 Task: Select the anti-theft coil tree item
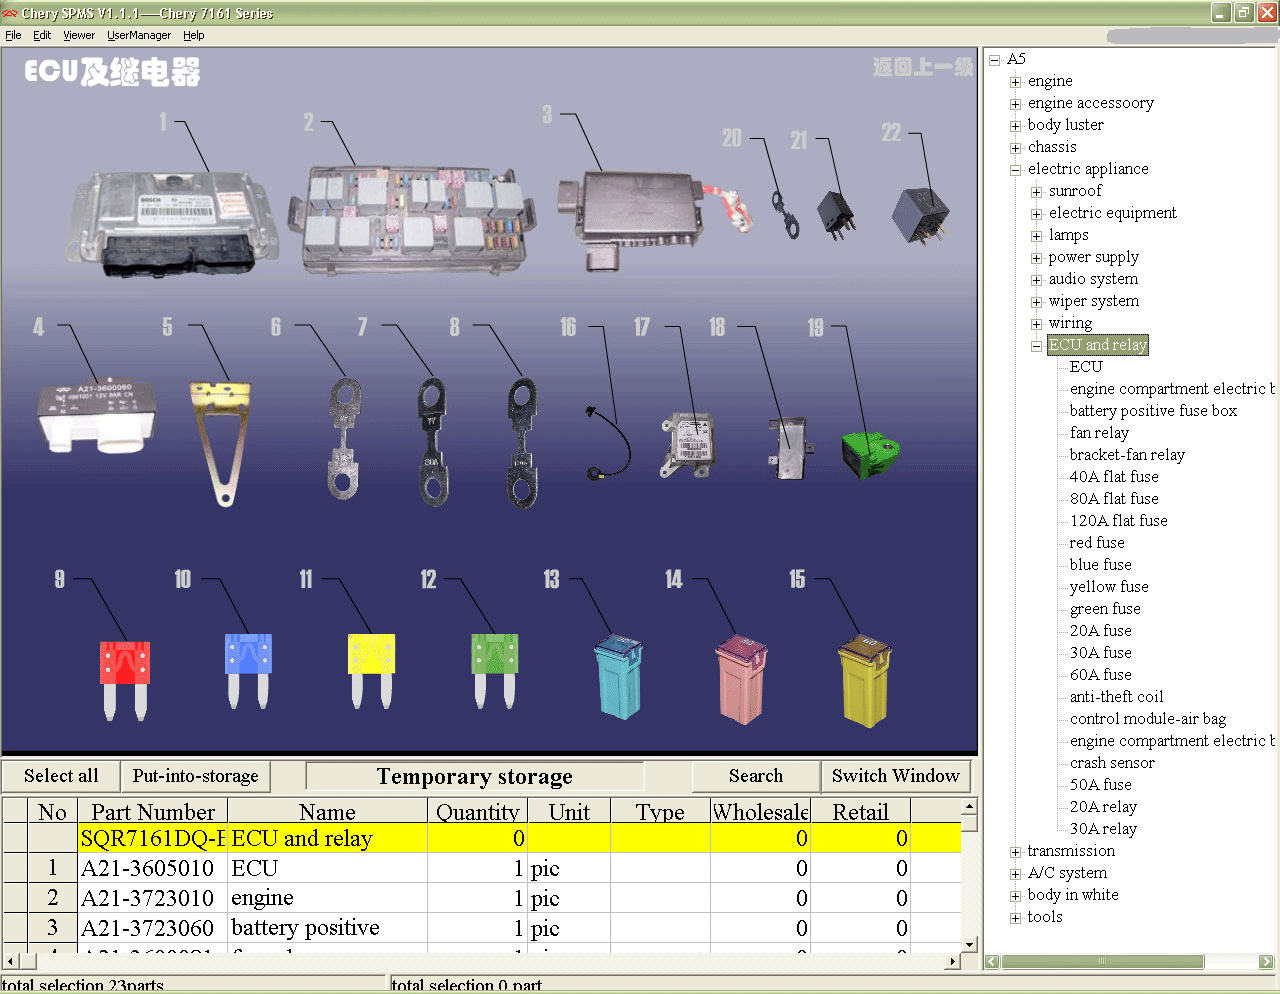coord(1116,697)
